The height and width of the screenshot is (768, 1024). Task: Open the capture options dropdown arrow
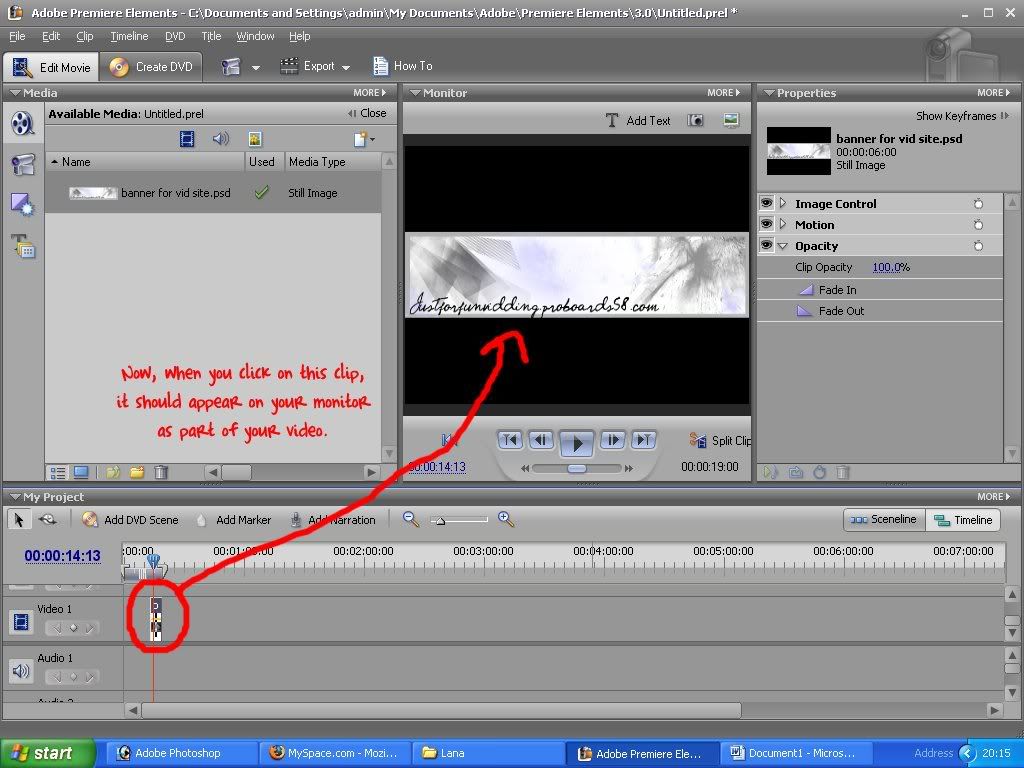(x=256, y=67)
